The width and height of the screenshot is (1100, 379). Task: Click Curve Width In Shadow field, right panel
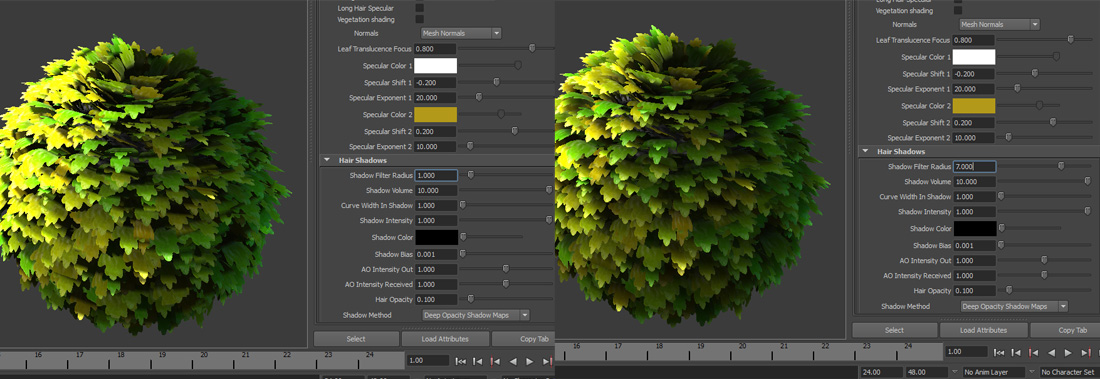974,197
